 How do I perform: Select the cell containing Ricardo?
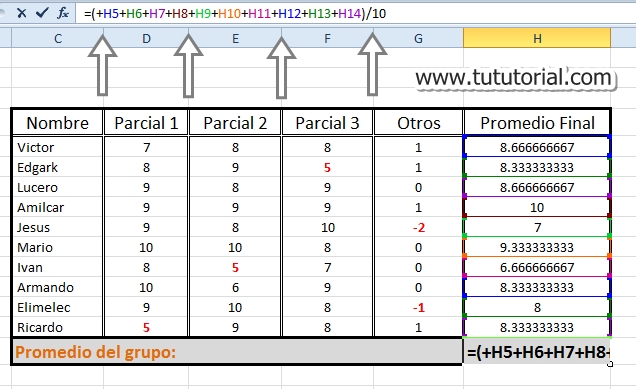tap(58, 327)
